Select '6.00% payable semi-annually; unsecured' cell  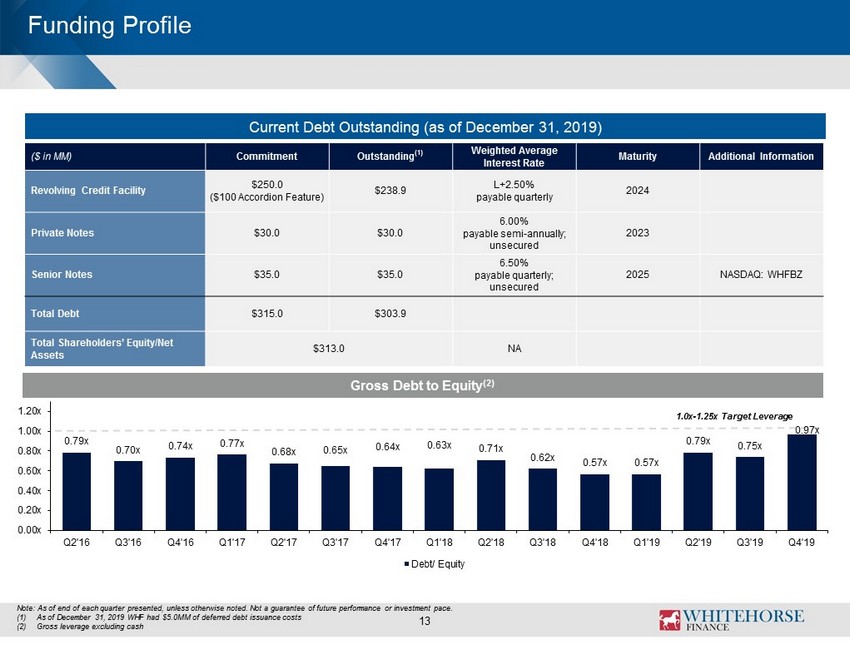514,233
